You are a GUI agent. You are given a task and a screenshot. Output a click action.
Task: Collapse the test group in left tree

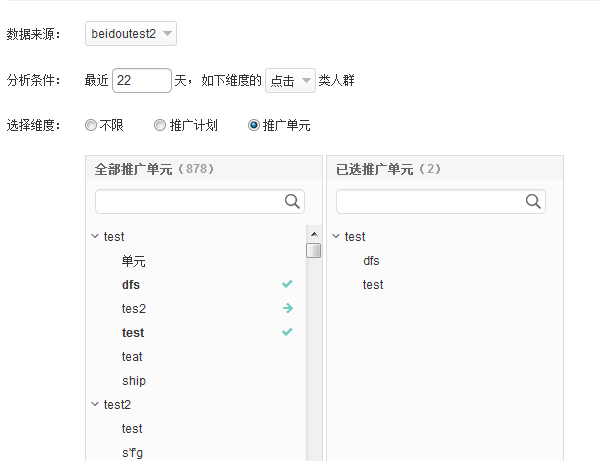click(x=95, y=237)
